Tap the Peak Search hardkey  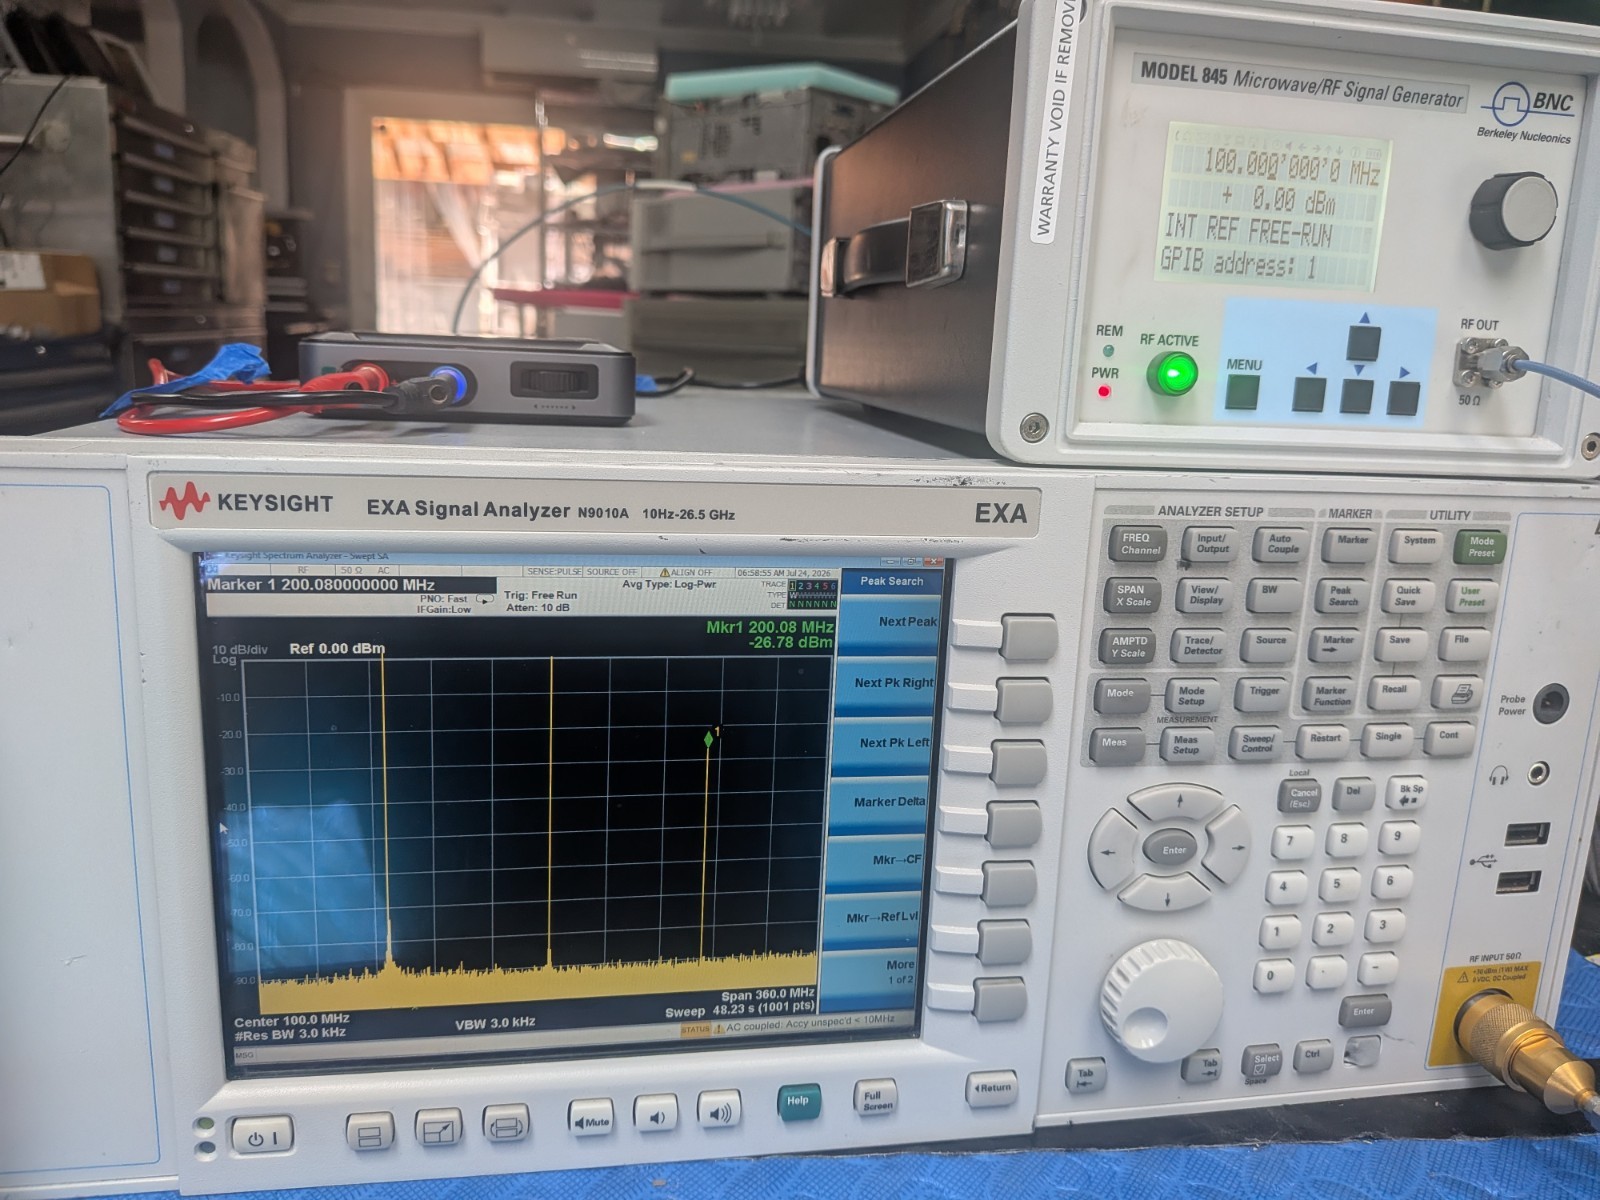tap(1342, 595)
